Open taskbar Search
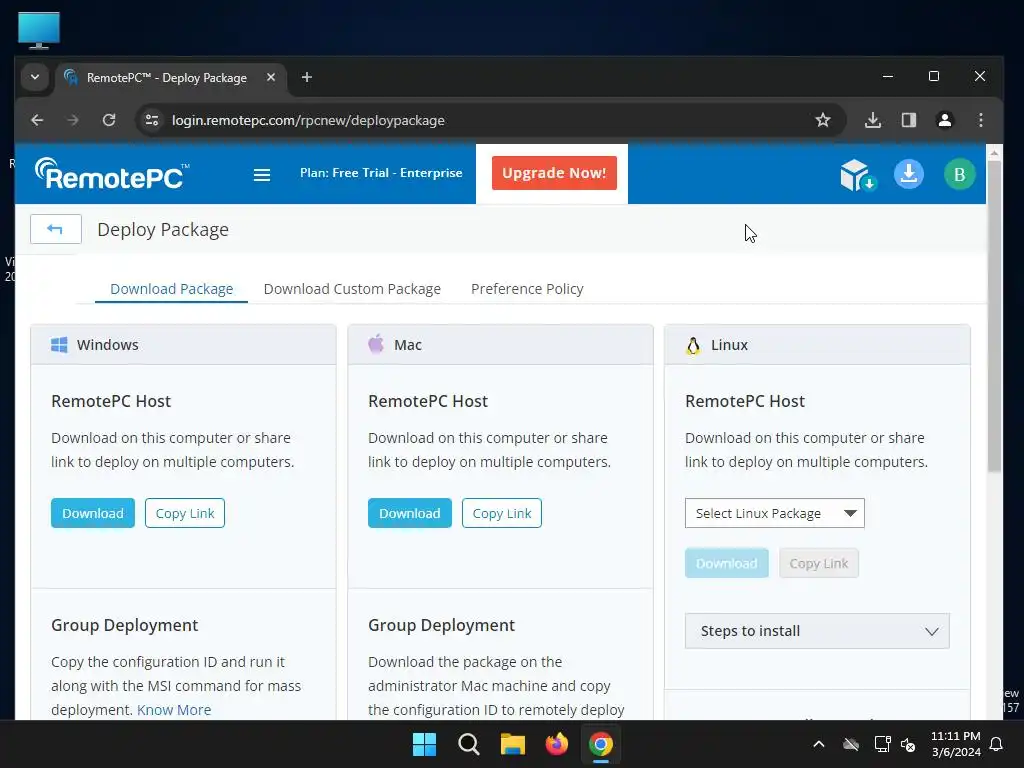Viewport: 1024px width, 768px height. point(469,744)
